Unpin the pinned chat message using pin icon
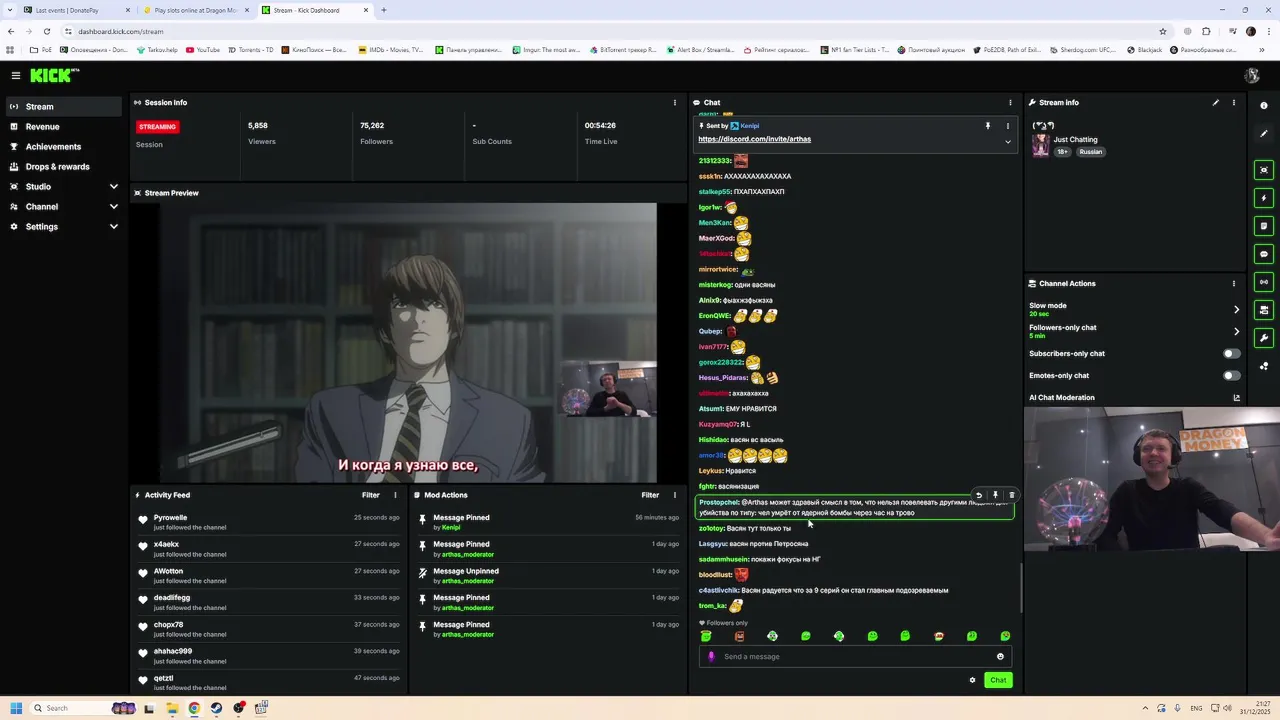The height and width of the screenshot is (720, 1280). click(x=988, y=126)
